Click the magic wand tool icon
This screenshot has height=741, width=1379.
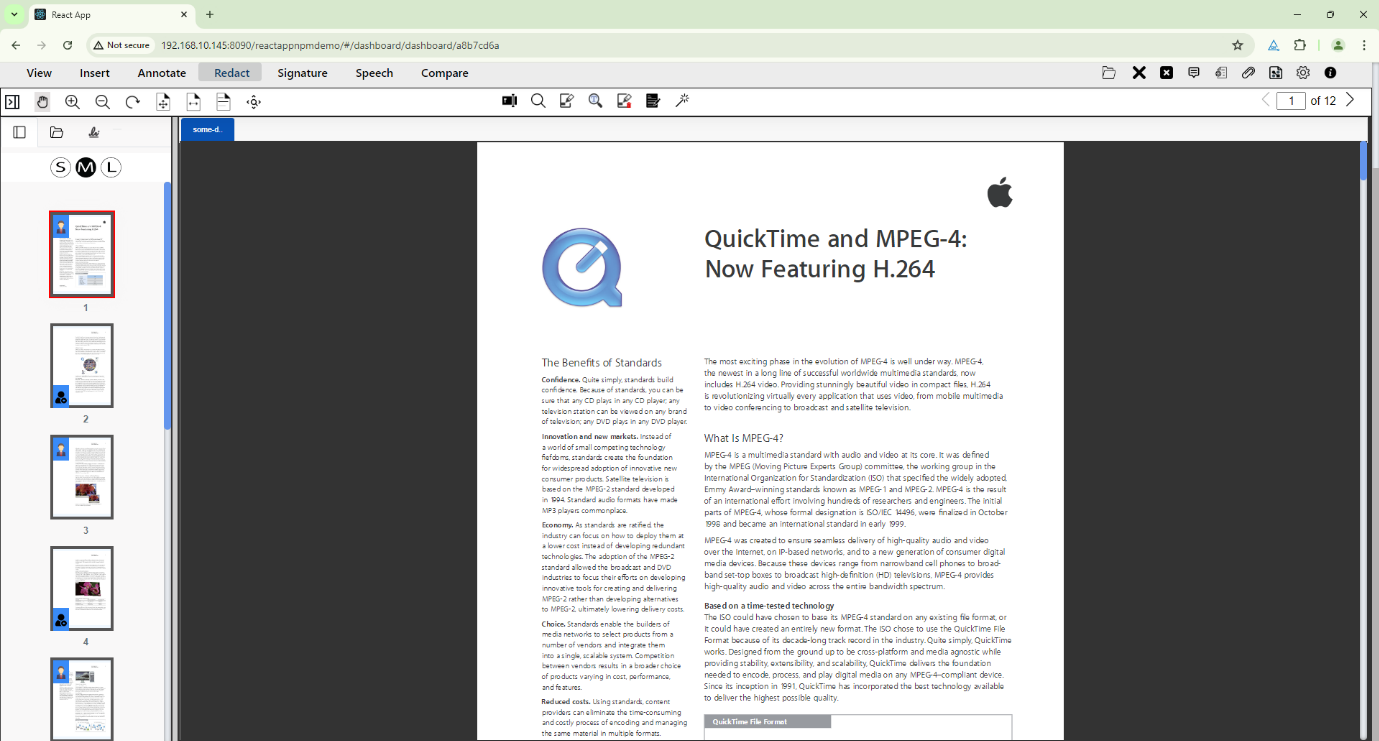(683, 101)
